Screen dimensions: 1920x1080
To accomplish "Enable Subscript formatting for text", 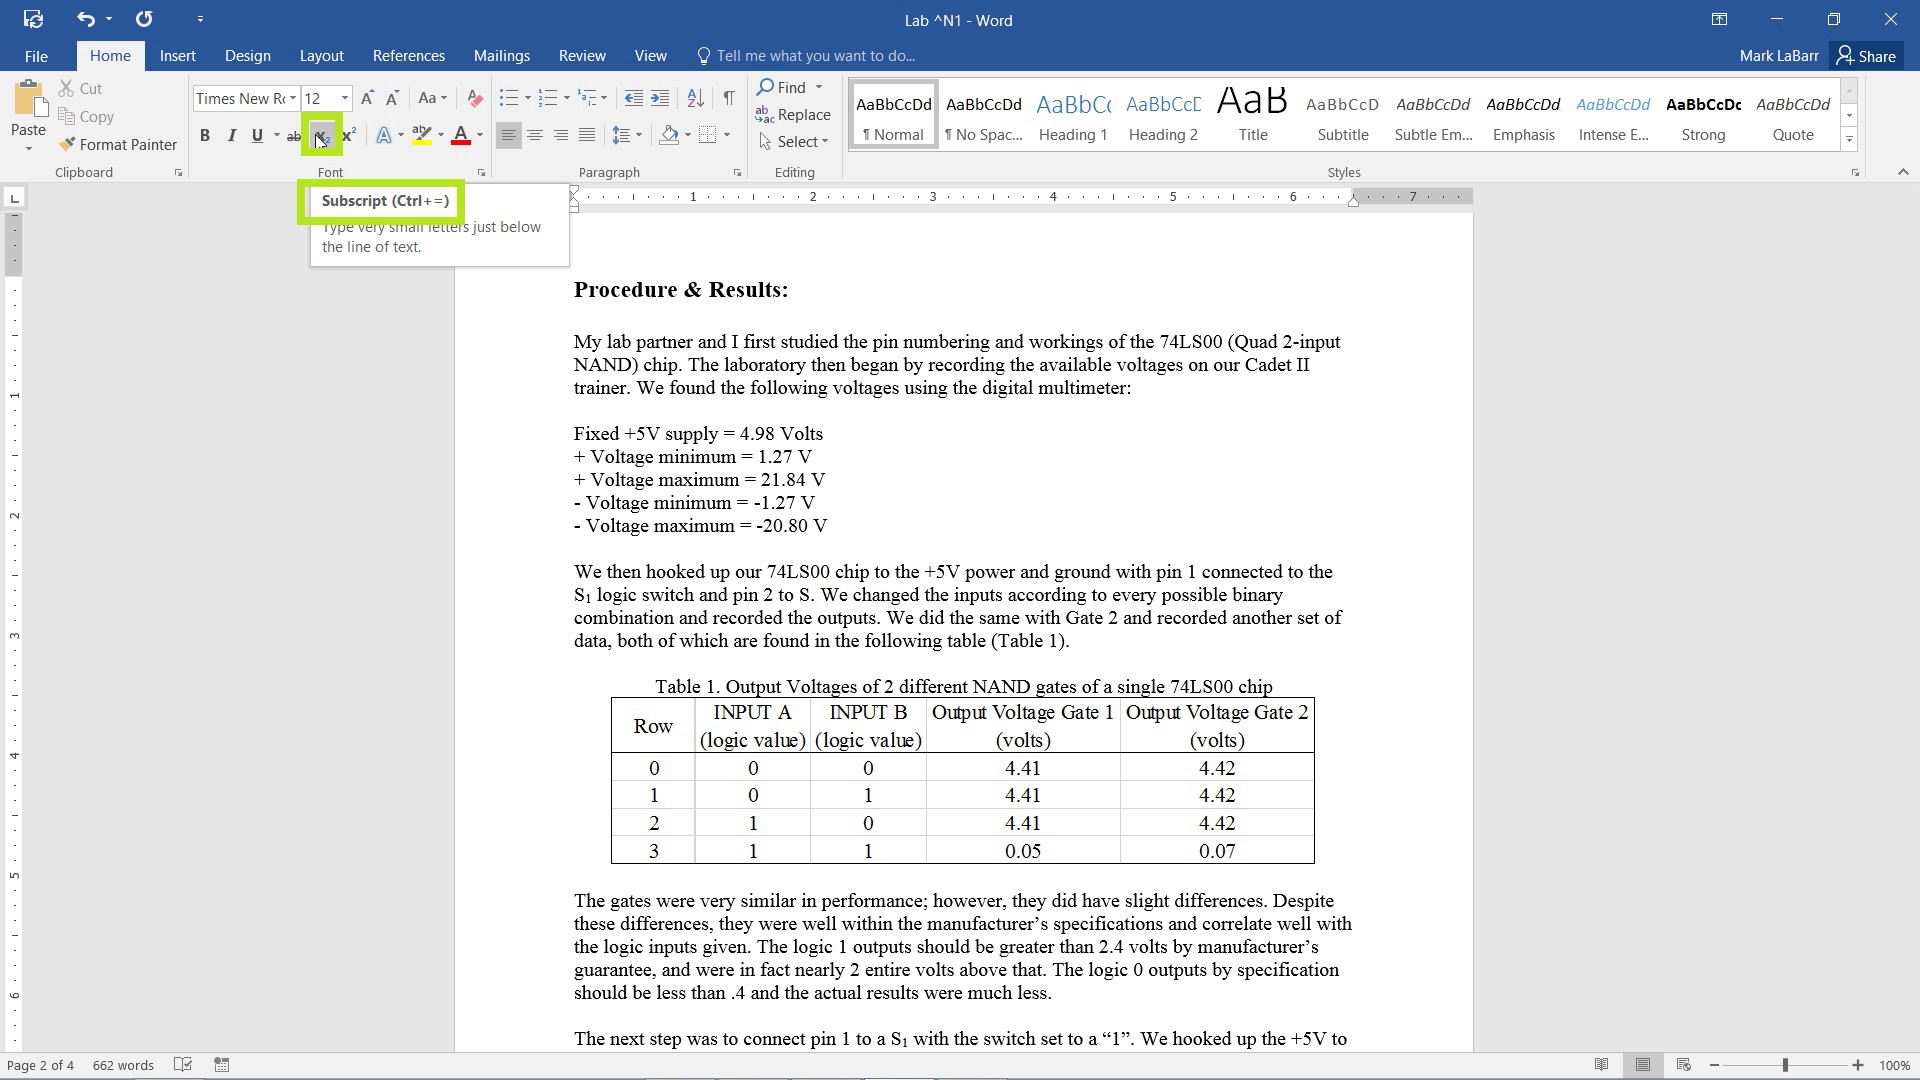I will tap(320, 136).
